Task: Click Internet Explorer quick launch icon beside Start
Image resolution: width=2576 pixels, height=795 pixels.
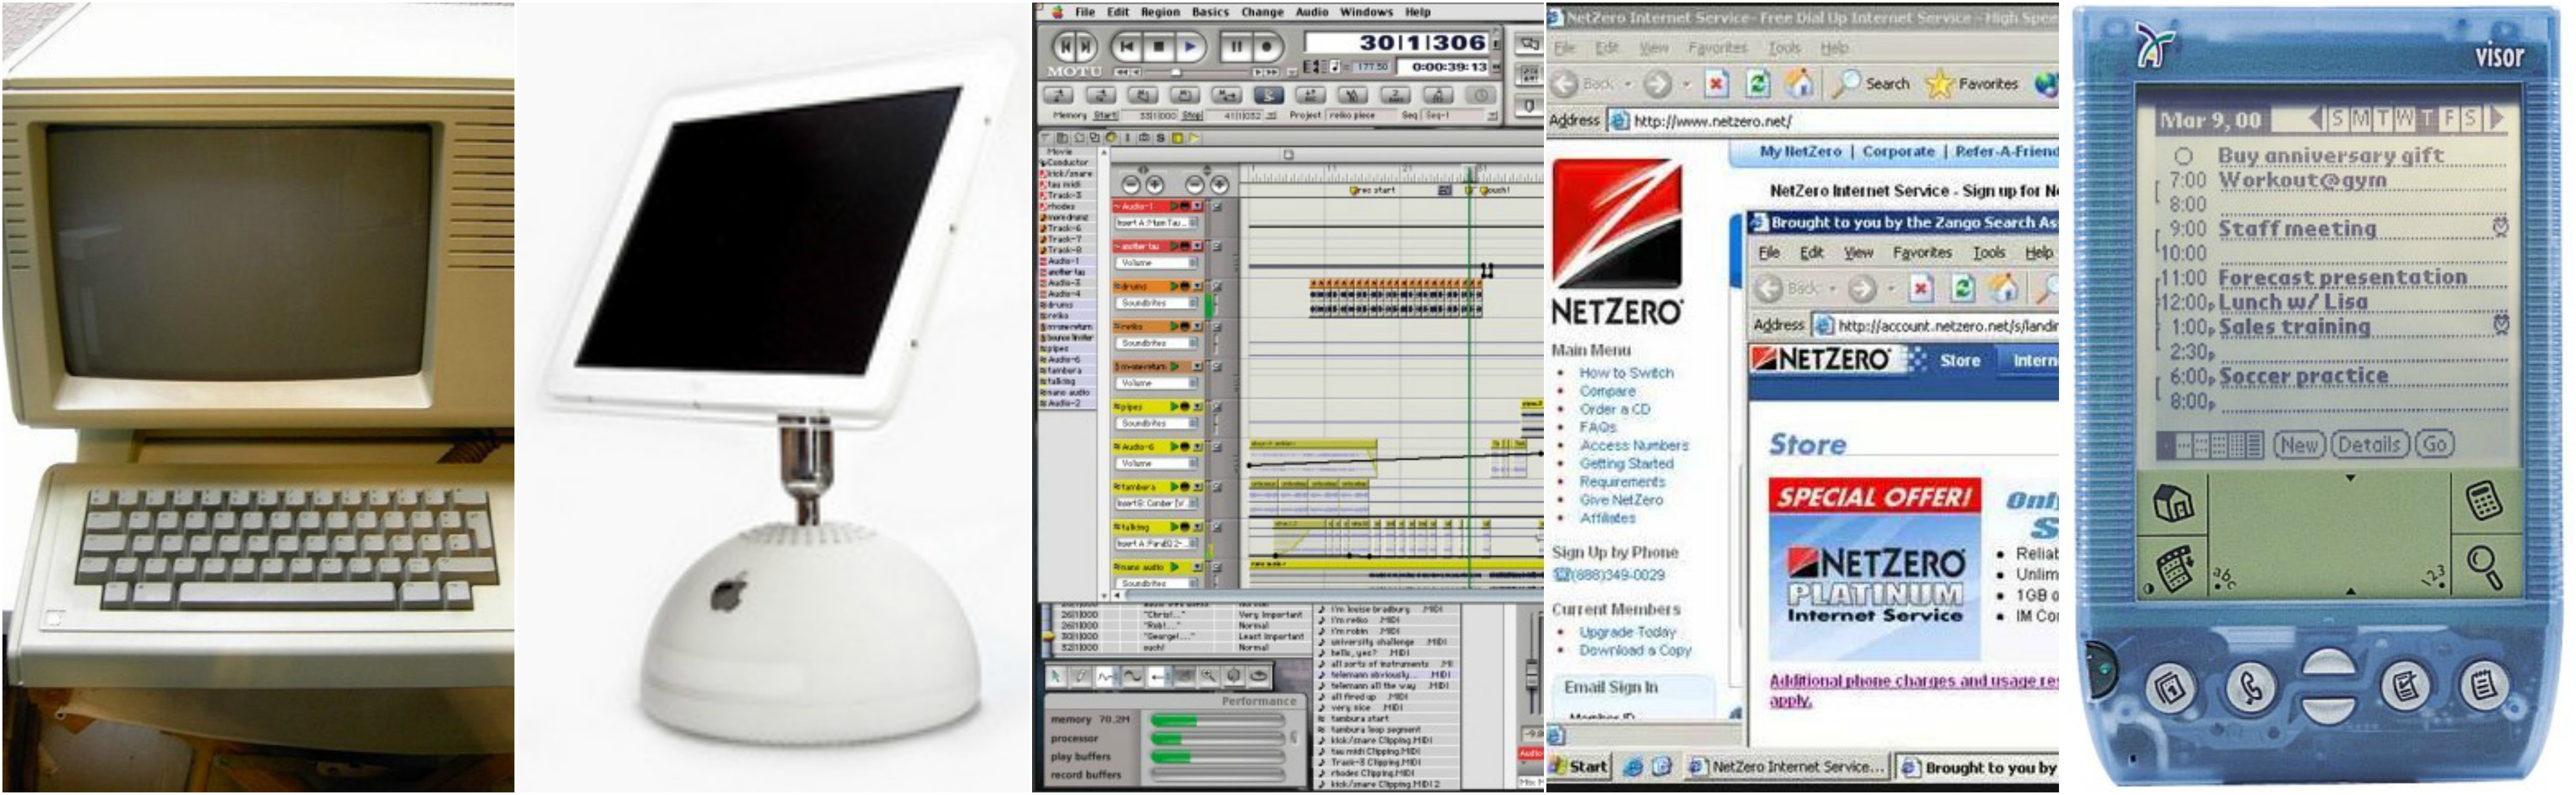Action: tap(1633, 767)
